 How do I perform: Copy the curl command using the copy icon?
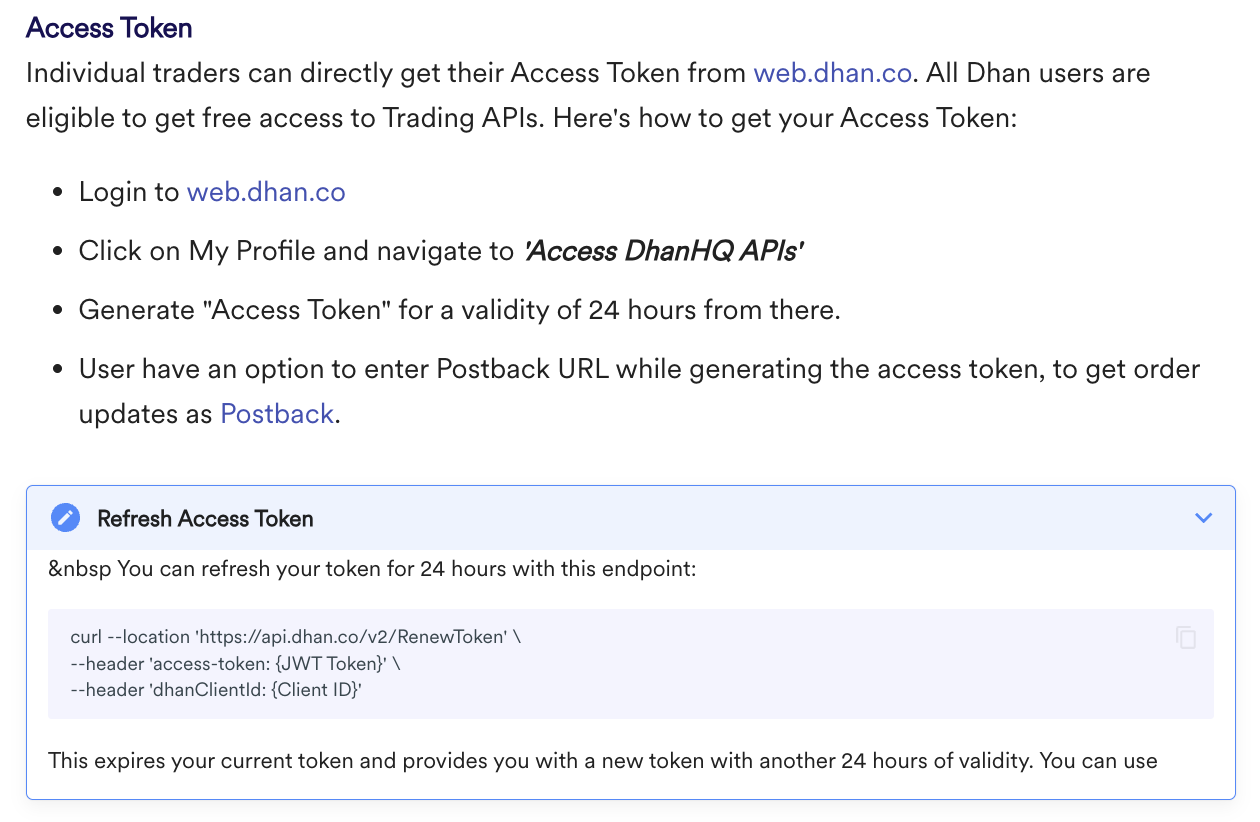pos(1186,637)
